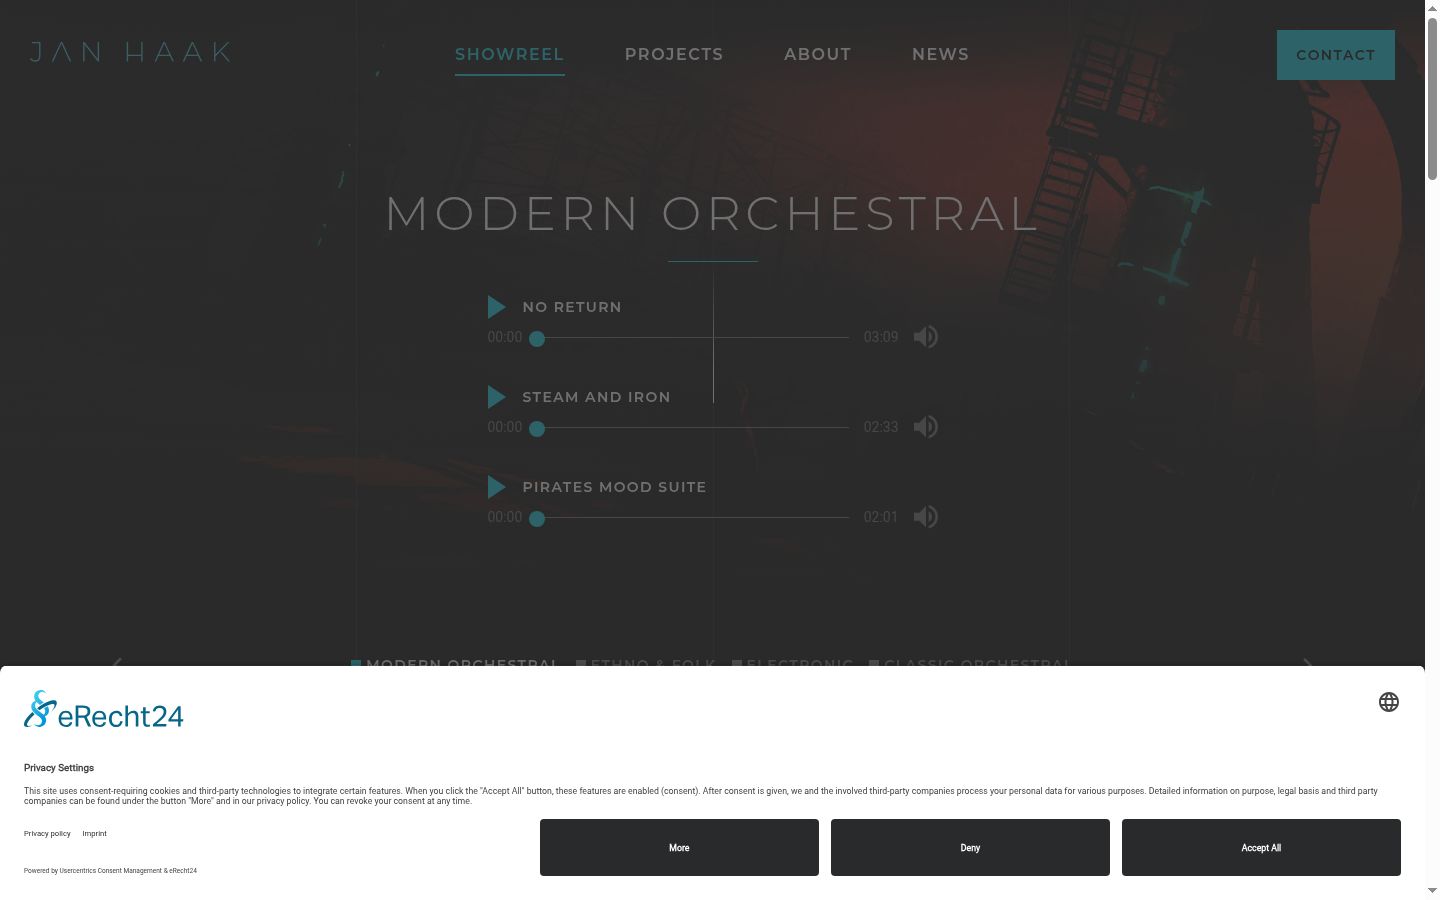The image size is (1440, 900).
Task: Deny cookie consent
Action: point(970,848)
